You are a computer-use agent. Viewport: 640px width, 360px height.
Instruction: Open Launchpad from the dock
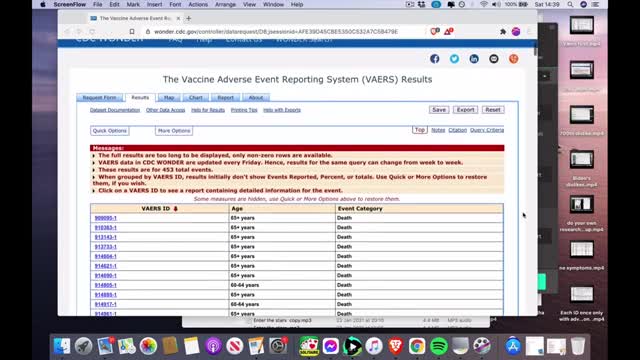click(84, 346)
